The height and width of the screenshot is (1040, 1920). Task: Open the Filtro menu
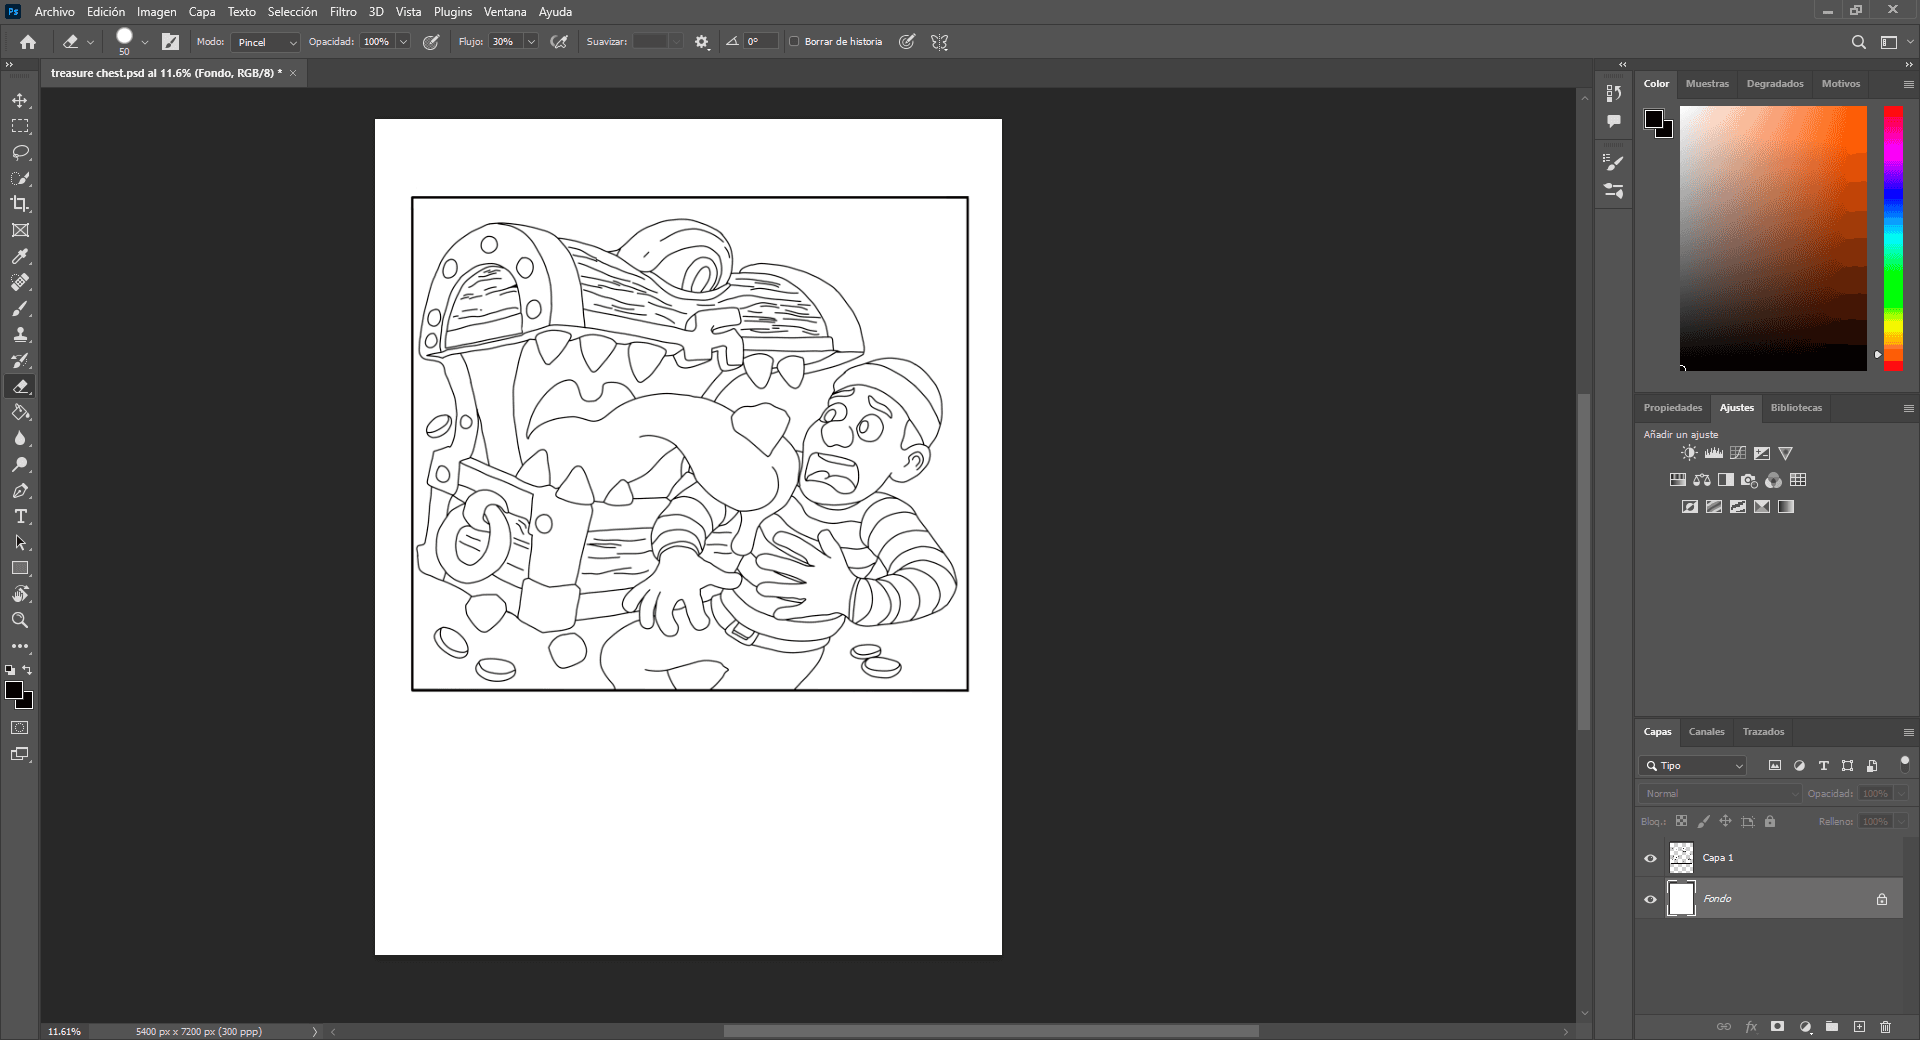tap(343, 12)
